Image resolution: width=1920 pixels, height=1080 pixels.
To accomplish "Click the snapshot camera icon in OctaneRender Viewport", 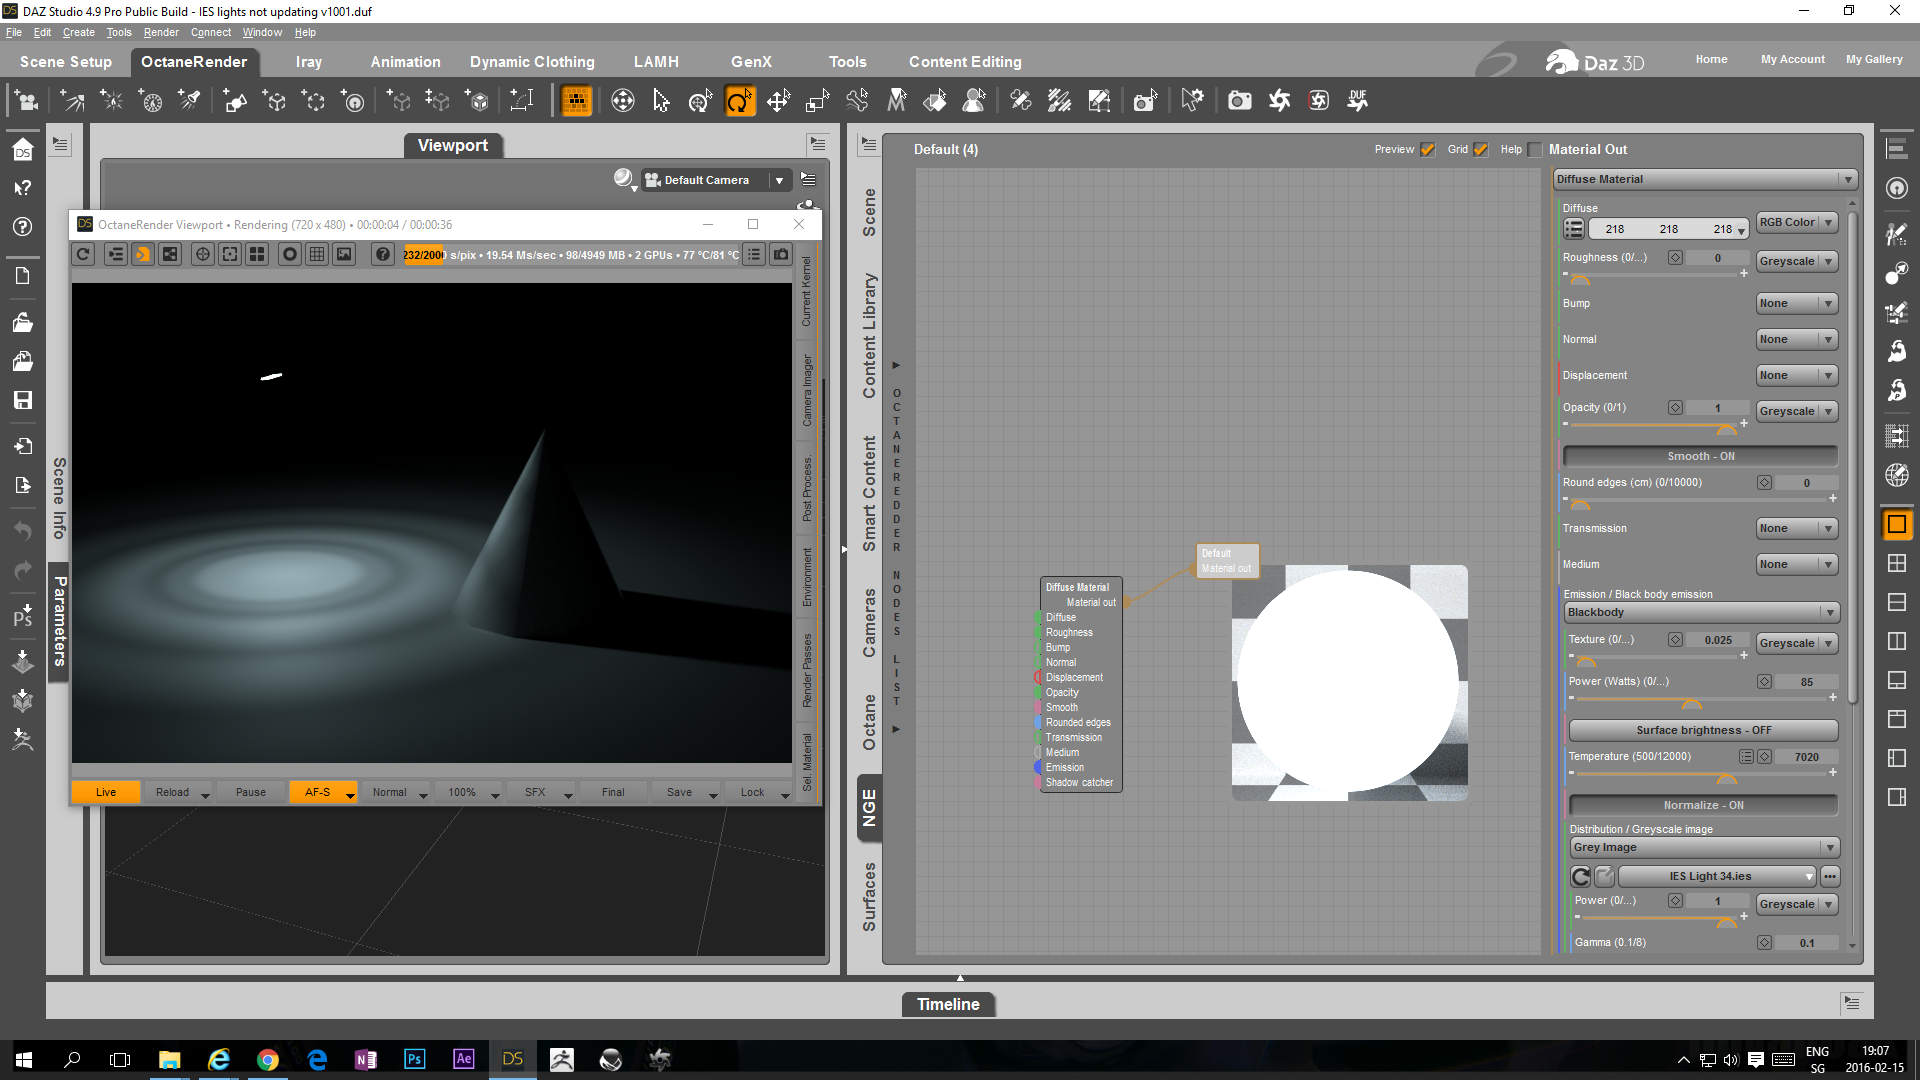I will (x=781, y=255).
